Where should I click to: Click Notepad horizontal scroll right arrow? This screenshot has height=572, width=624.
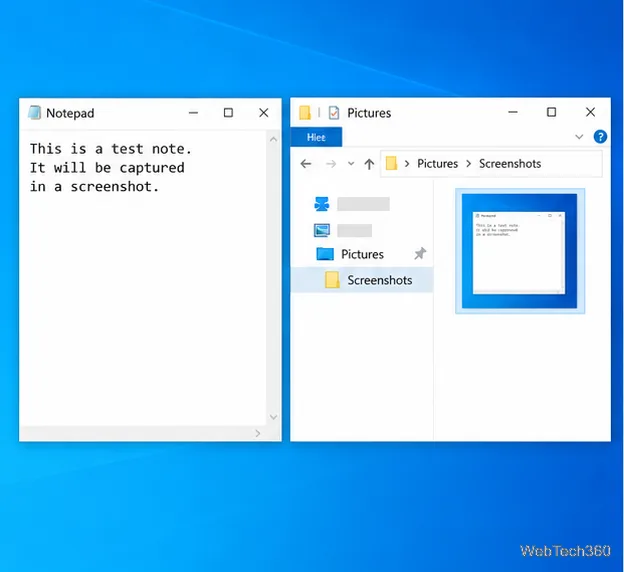[x=258, y=433]
